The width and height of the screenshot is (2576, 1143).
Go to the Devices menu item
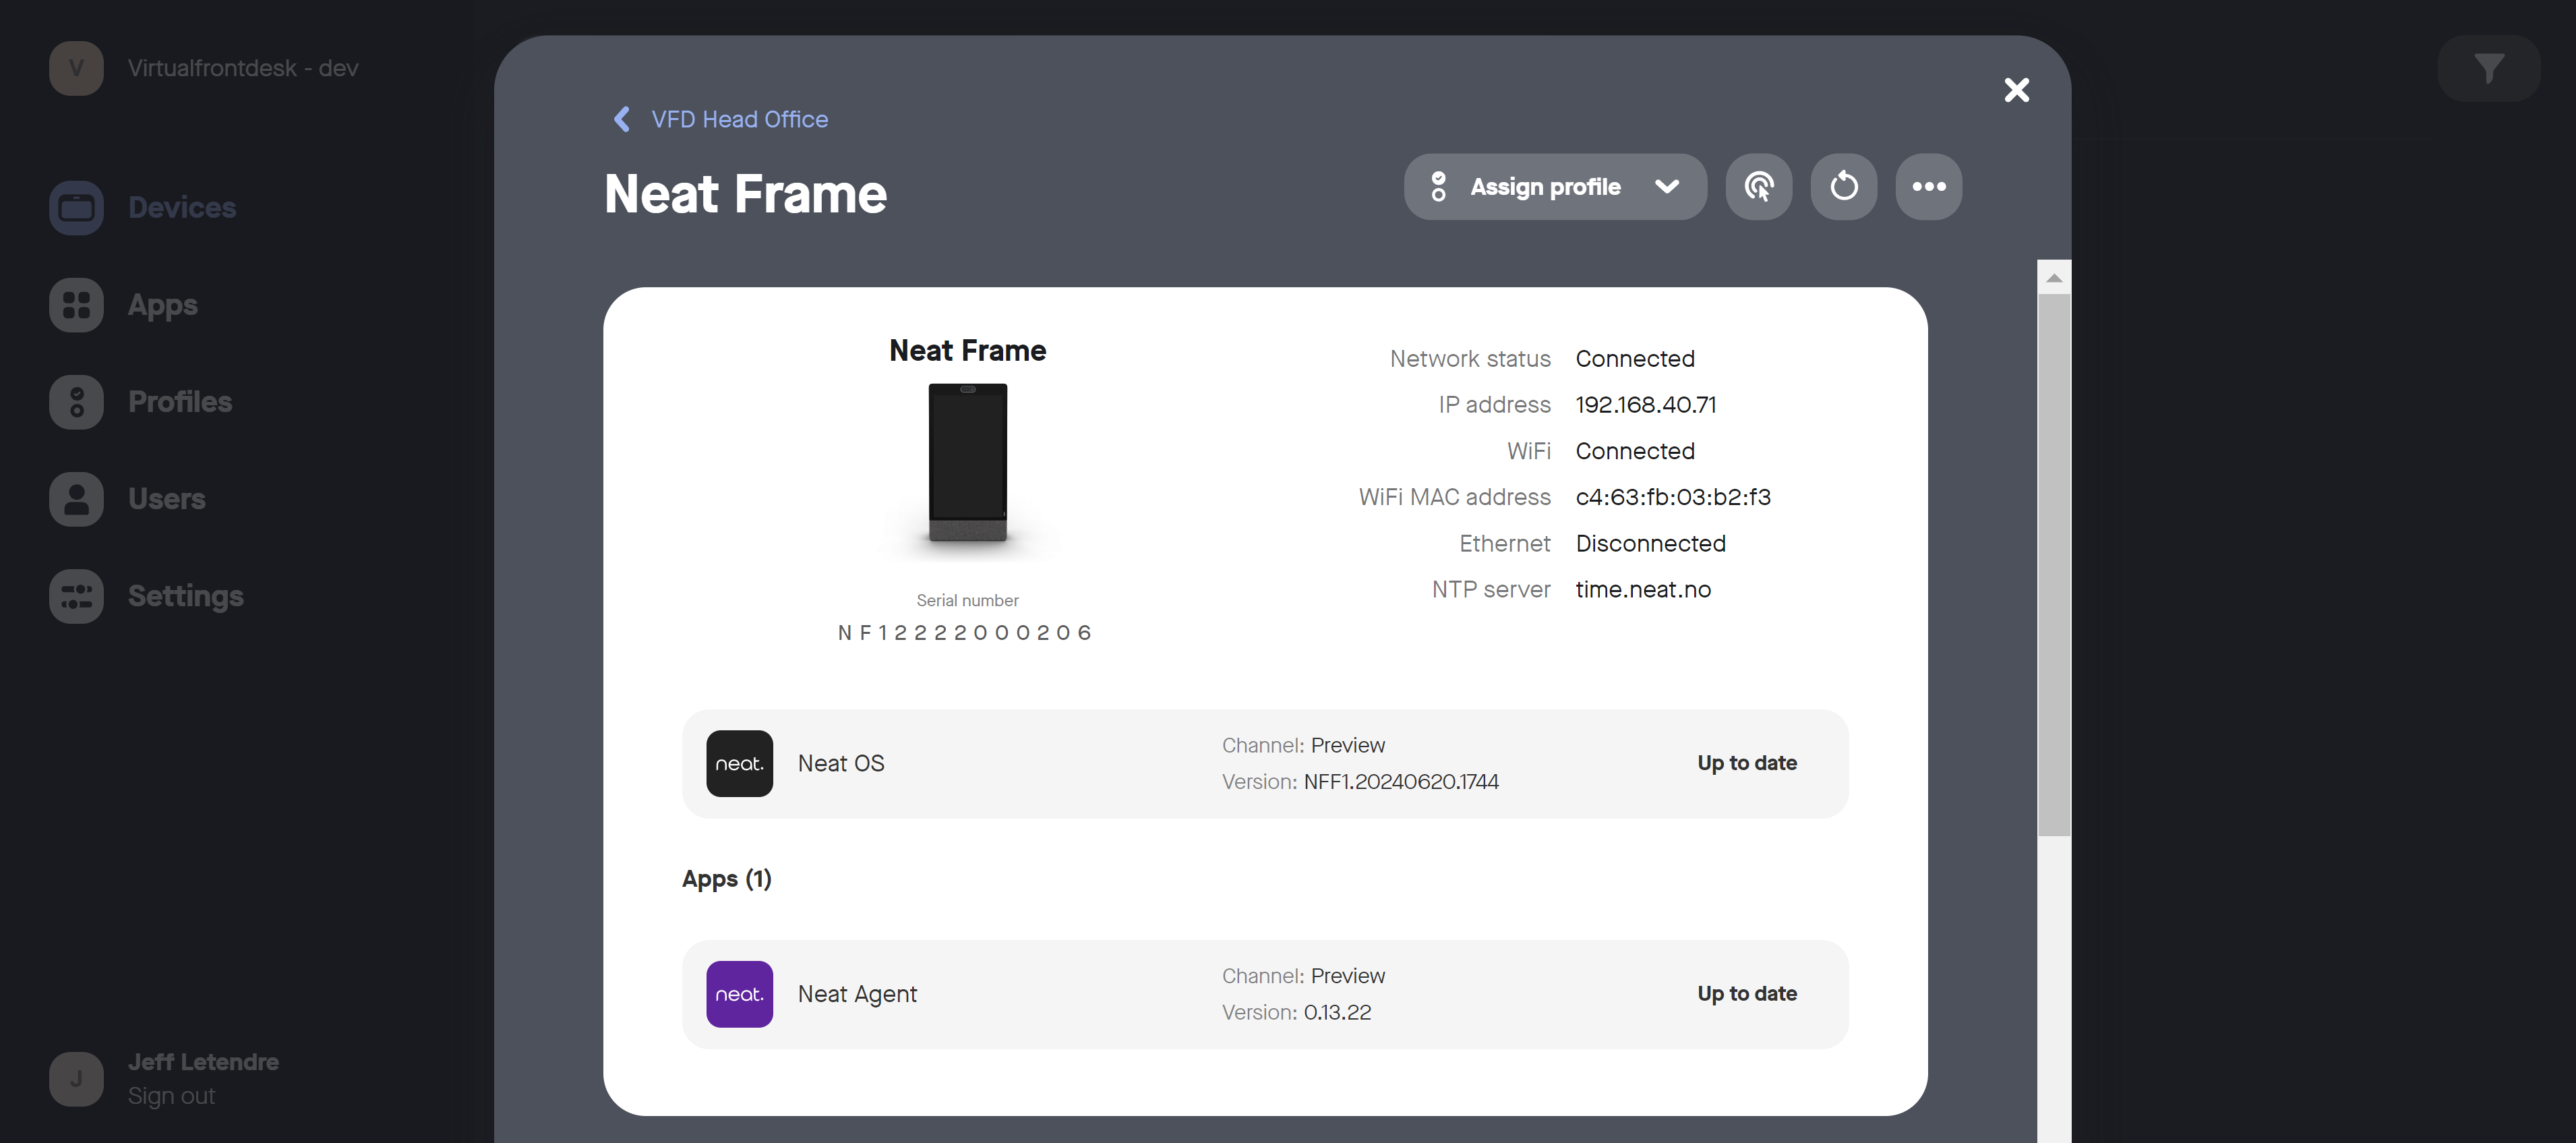coord(182,208)
